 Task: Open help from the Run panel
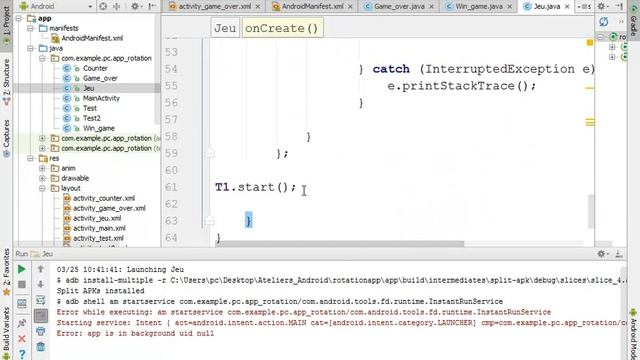tap(22, 354)
